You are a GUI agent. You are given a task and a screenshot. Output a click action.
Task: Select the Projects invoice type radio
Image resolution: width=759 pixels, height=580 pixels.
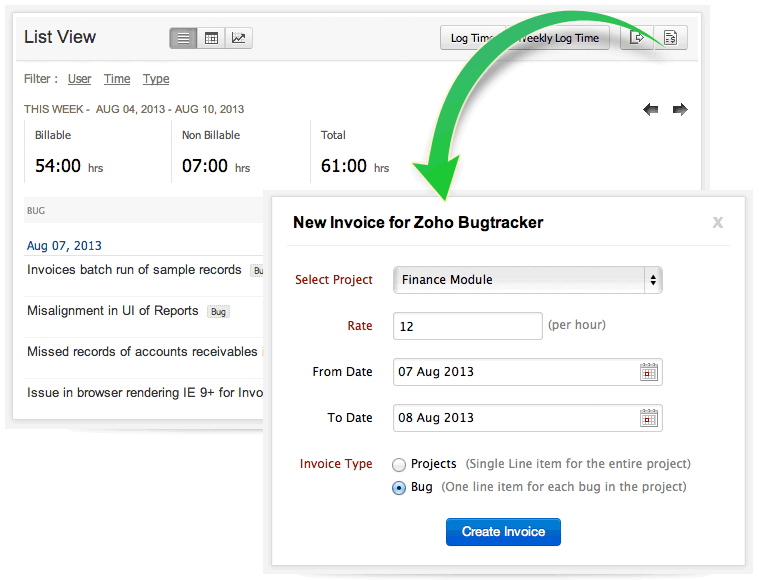[x=399, y=465]
